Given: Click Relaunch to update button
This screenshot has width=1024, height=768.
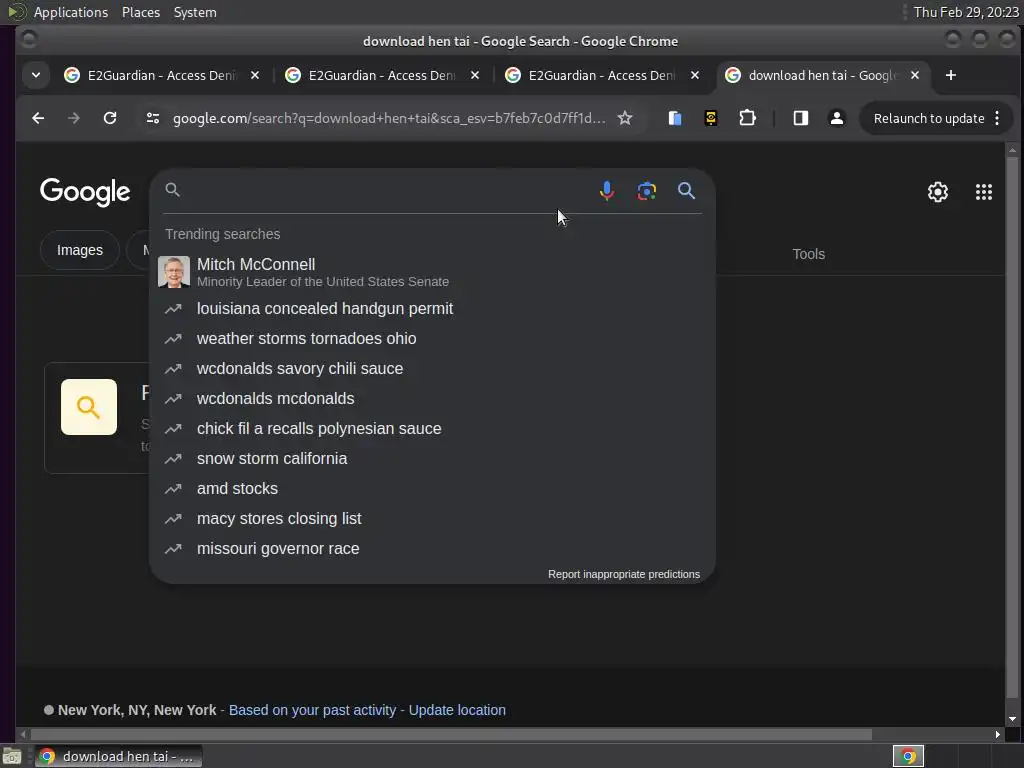Looking at the screenshot, I should 929,118.
